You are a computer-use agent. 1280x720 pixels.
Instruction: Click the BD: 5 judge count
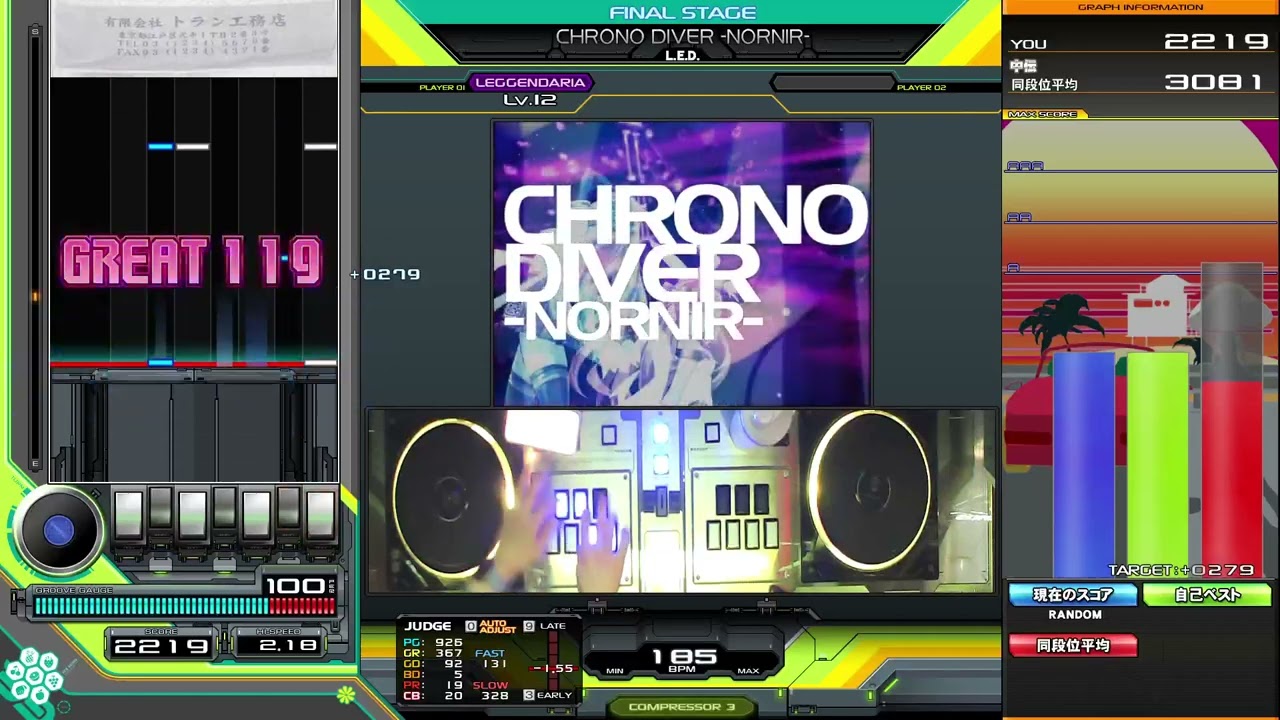tap(433, 674)
